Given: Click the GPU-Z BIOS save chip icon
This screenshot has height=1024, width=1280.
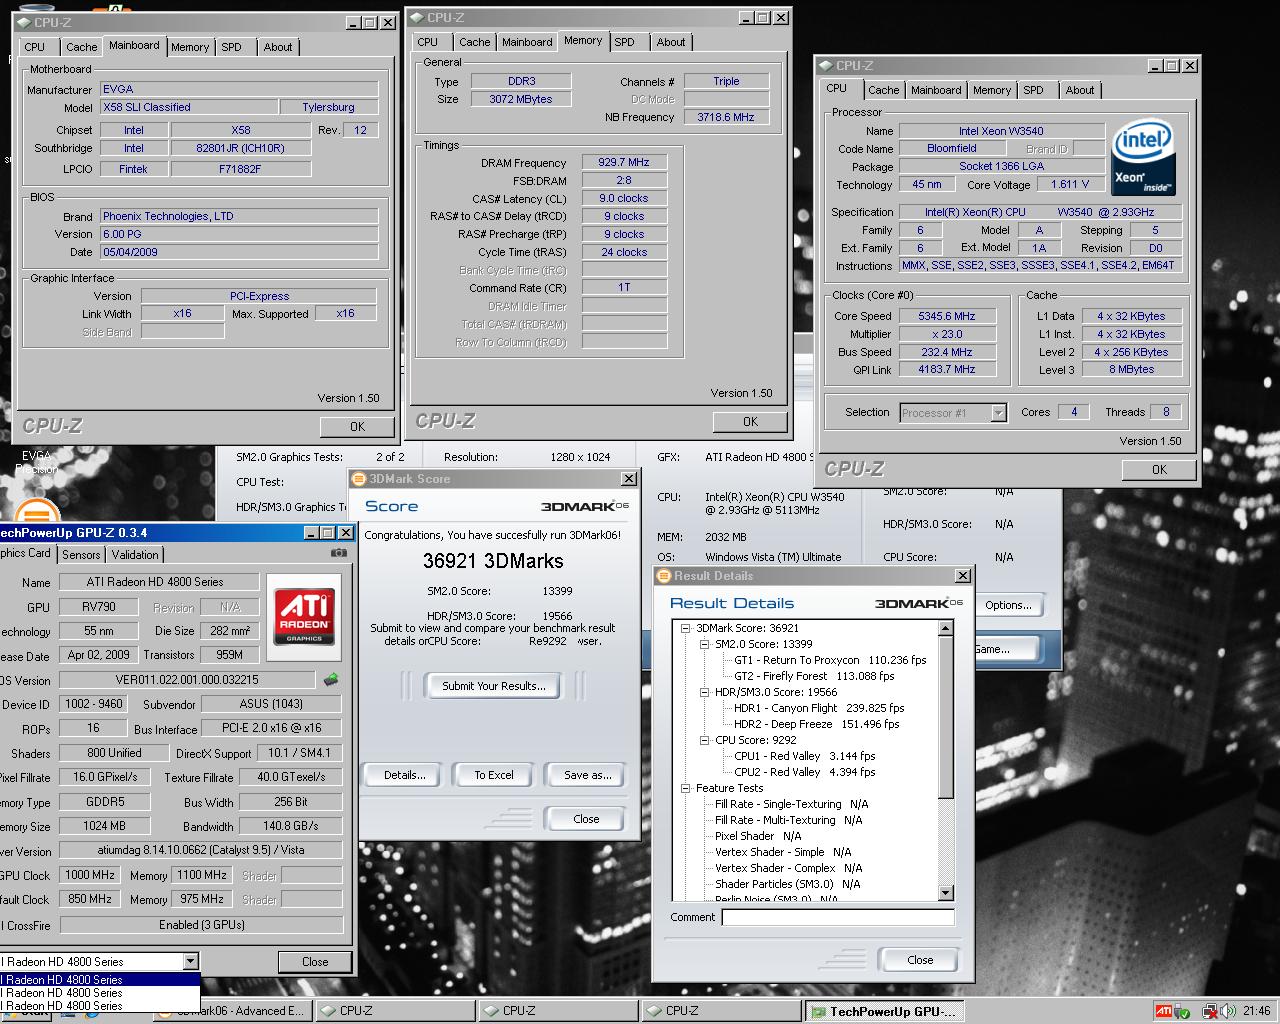Looking at the screenshot, I should click(330, 680).
